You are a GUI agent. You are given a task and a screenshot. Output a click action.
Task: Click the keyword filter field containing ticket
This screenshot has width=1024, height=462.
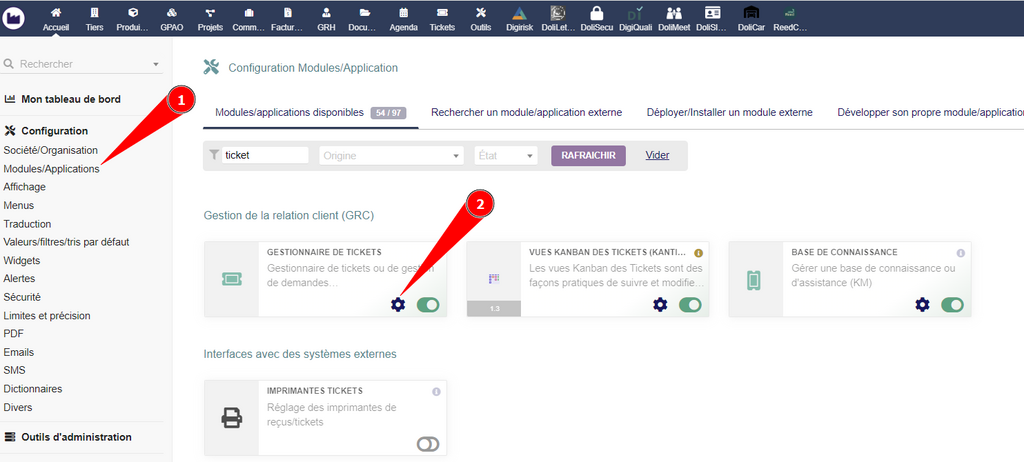[265, 156]
